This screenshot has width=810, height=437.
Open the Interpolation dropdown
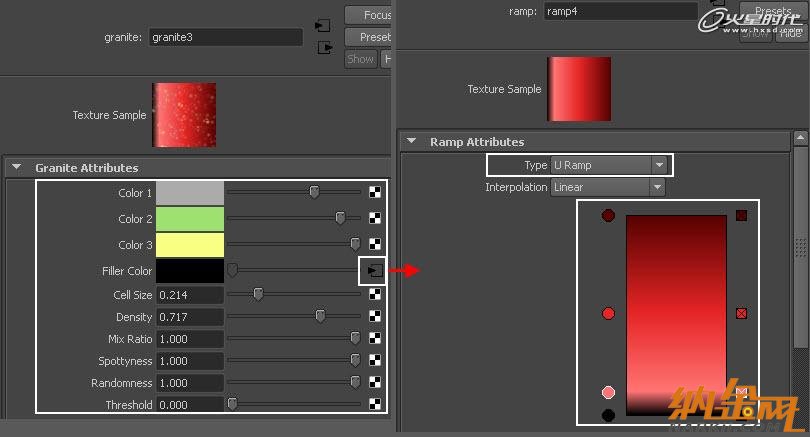(608, 187)
